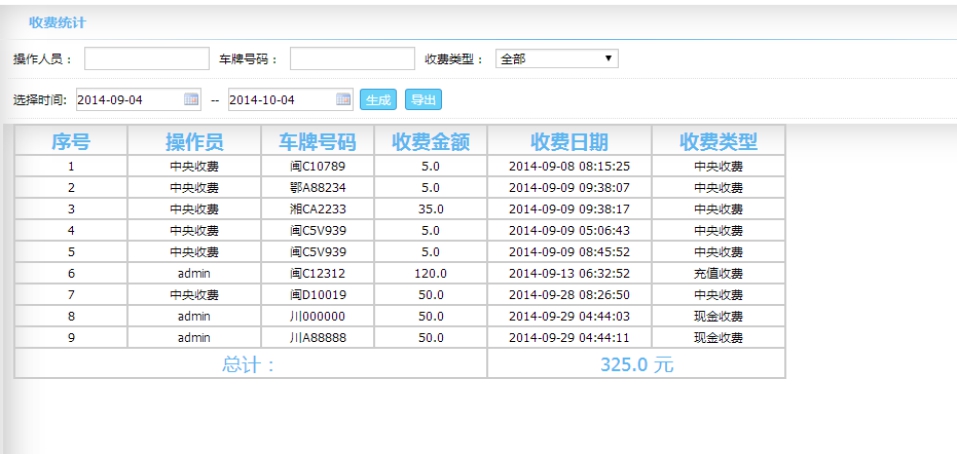Click the 序号 column header
The width and height of the screenshot is (958, 455).
click(71, 141)
